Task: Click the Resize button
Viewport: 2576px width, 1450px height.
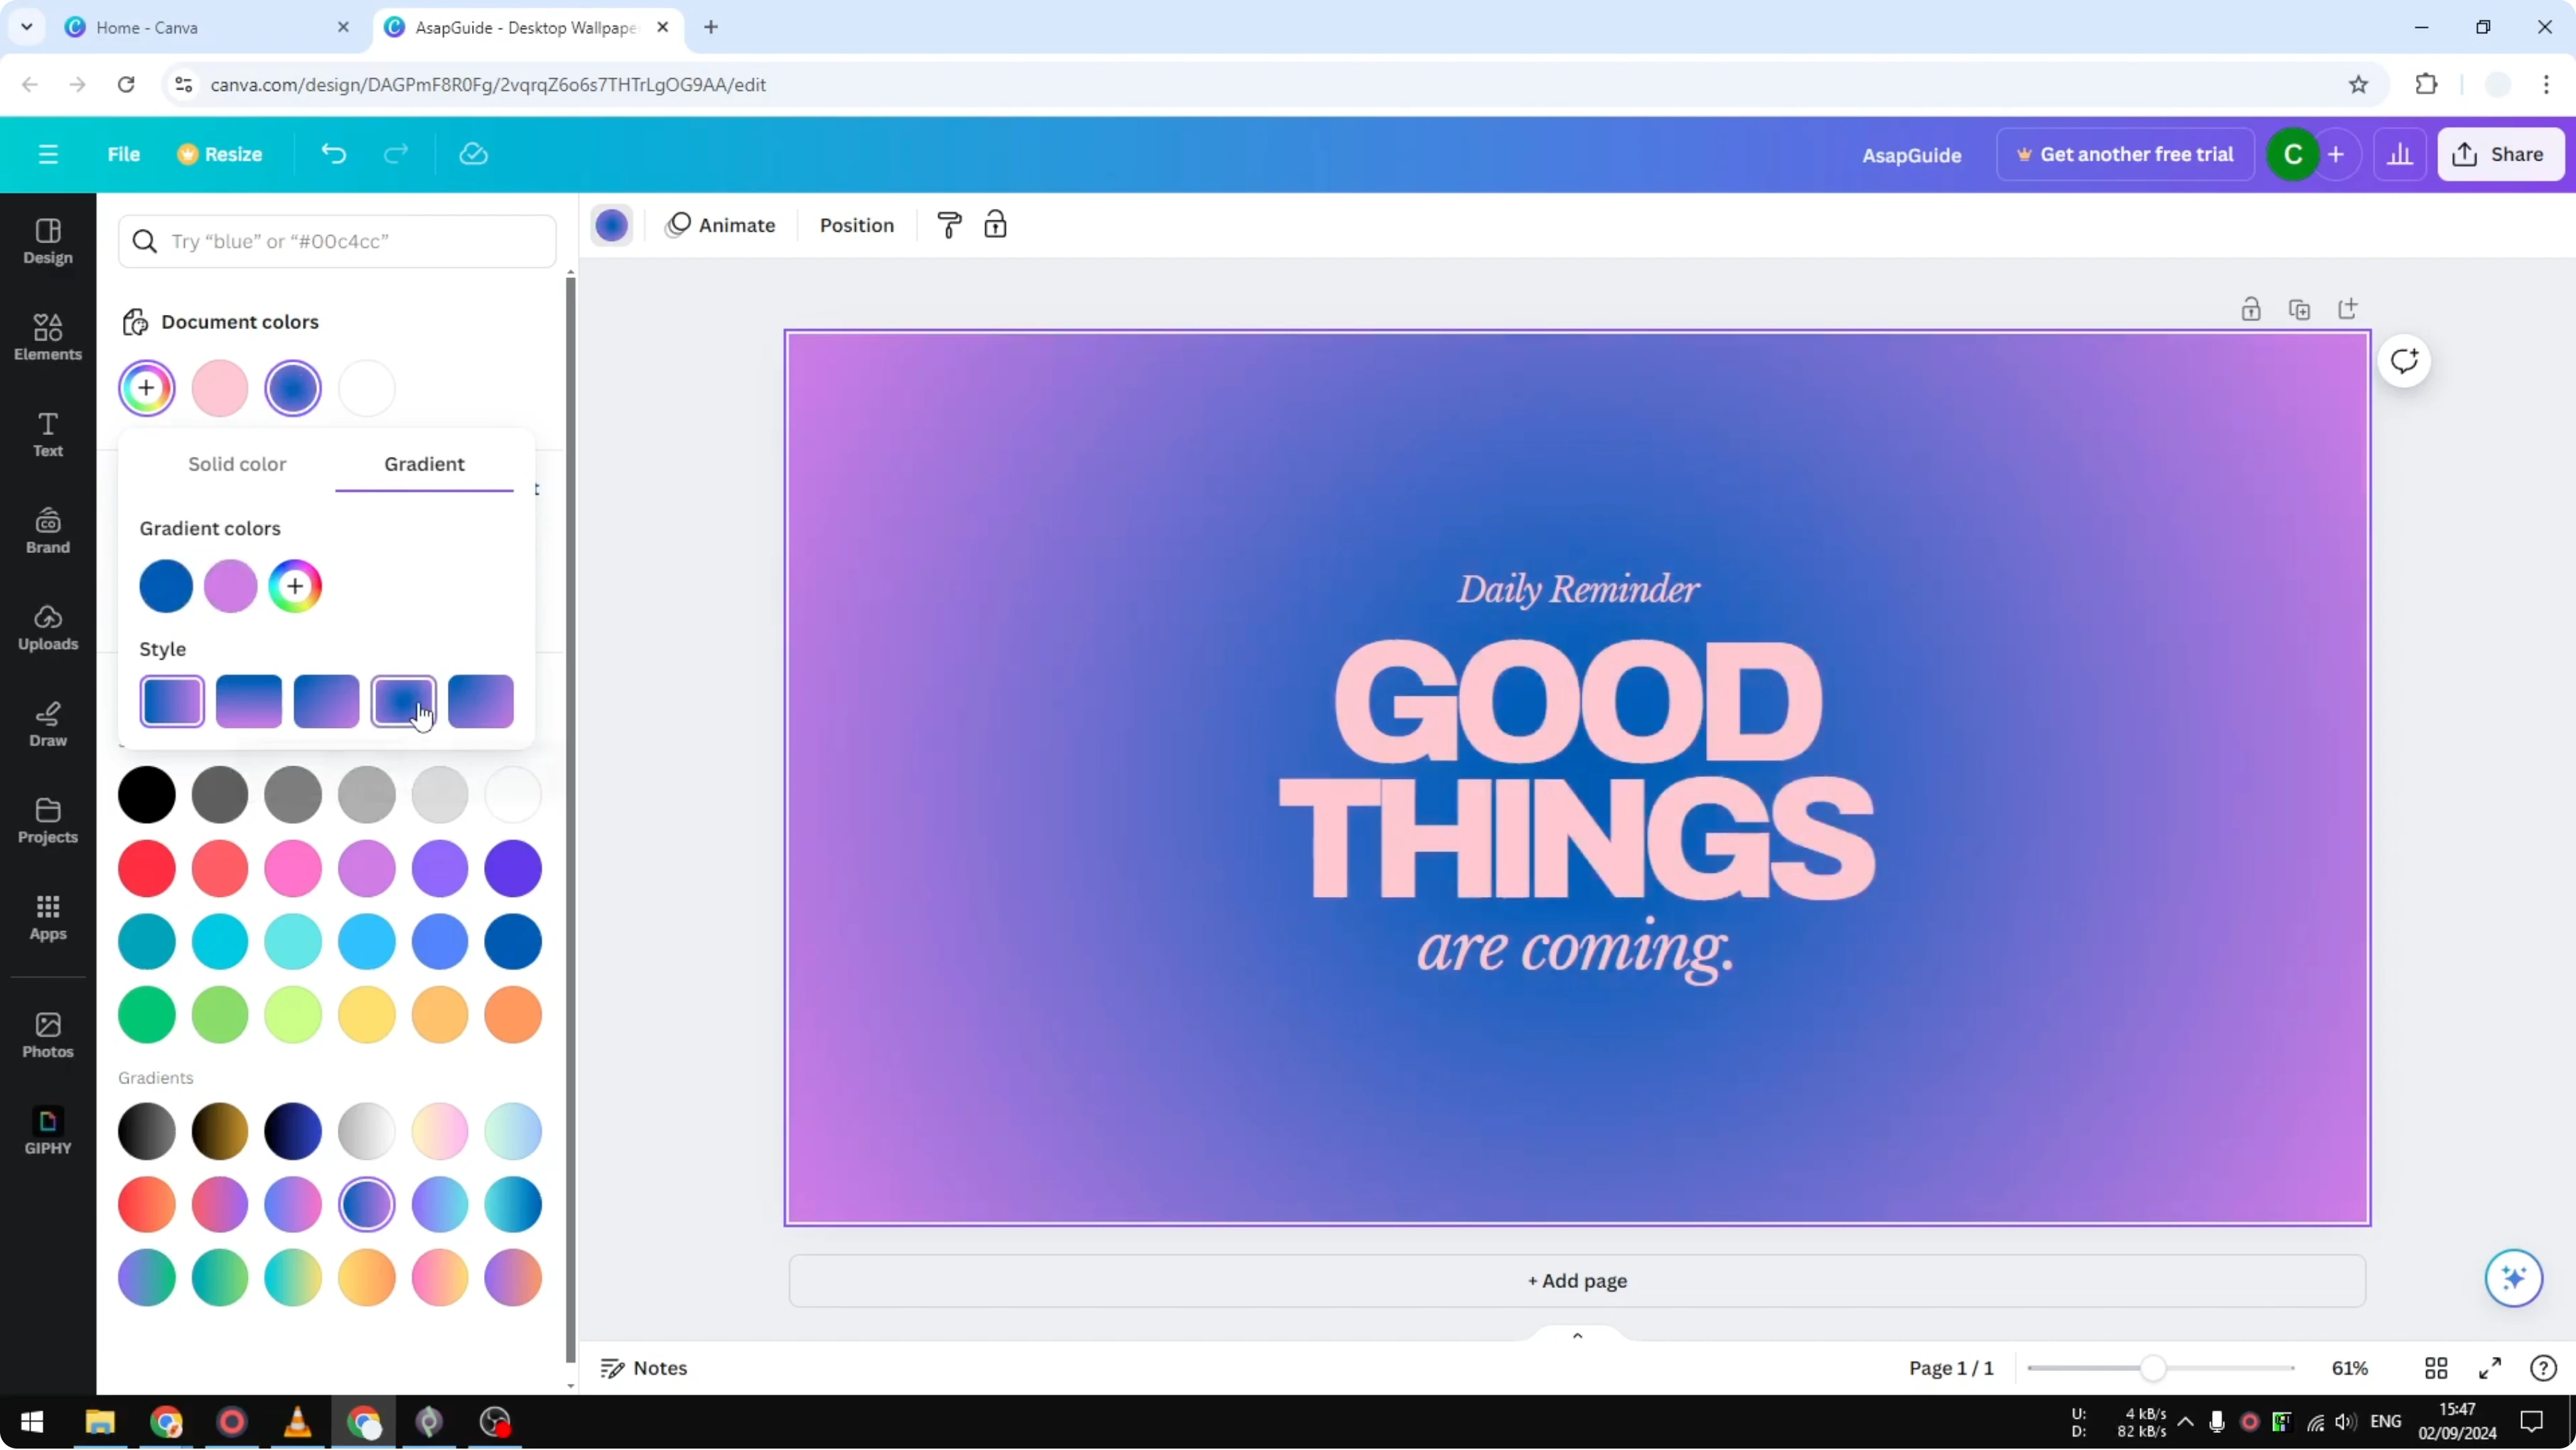Action: click(x=220, y=154)
